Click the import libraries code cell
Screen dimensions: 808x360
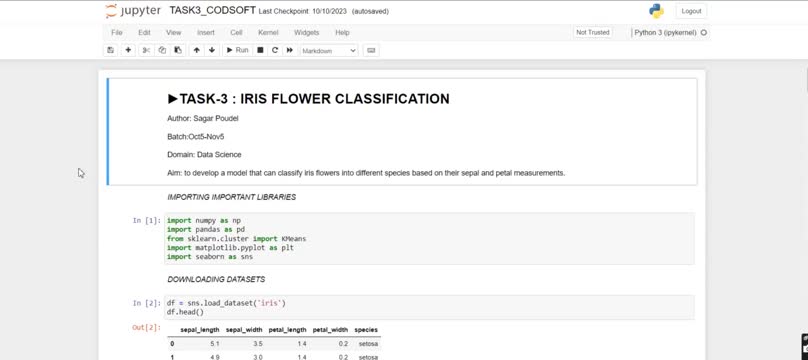tap(429, 239)
